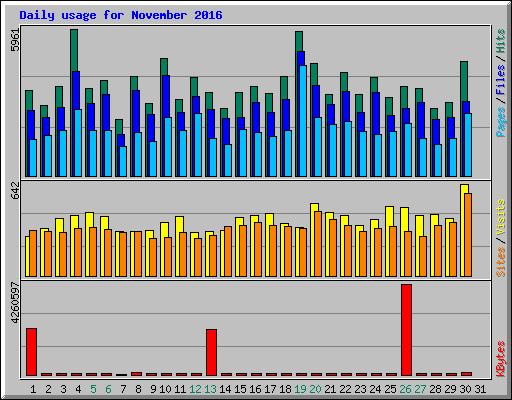512x400 pixels.
Task: Click the day 23 axis label
Action: (x=360, y=389)
